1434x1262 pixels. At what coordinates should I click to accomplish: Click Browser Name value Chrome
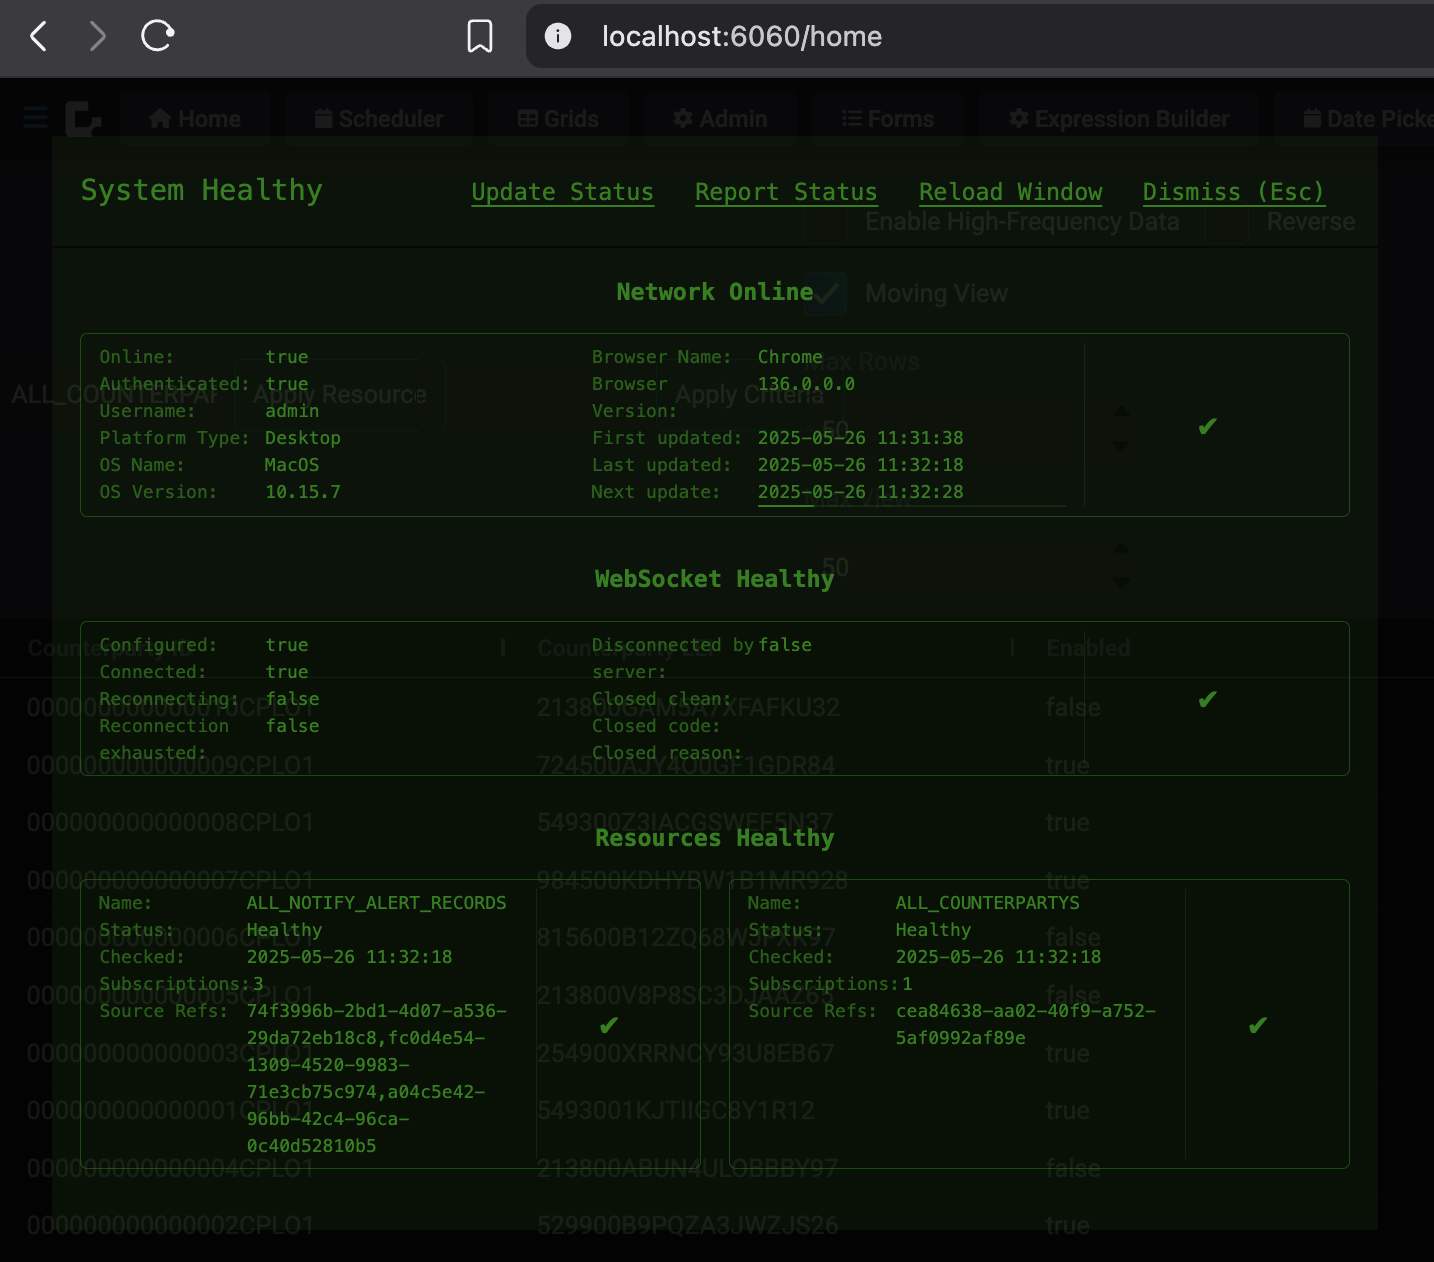pos(790,357)
